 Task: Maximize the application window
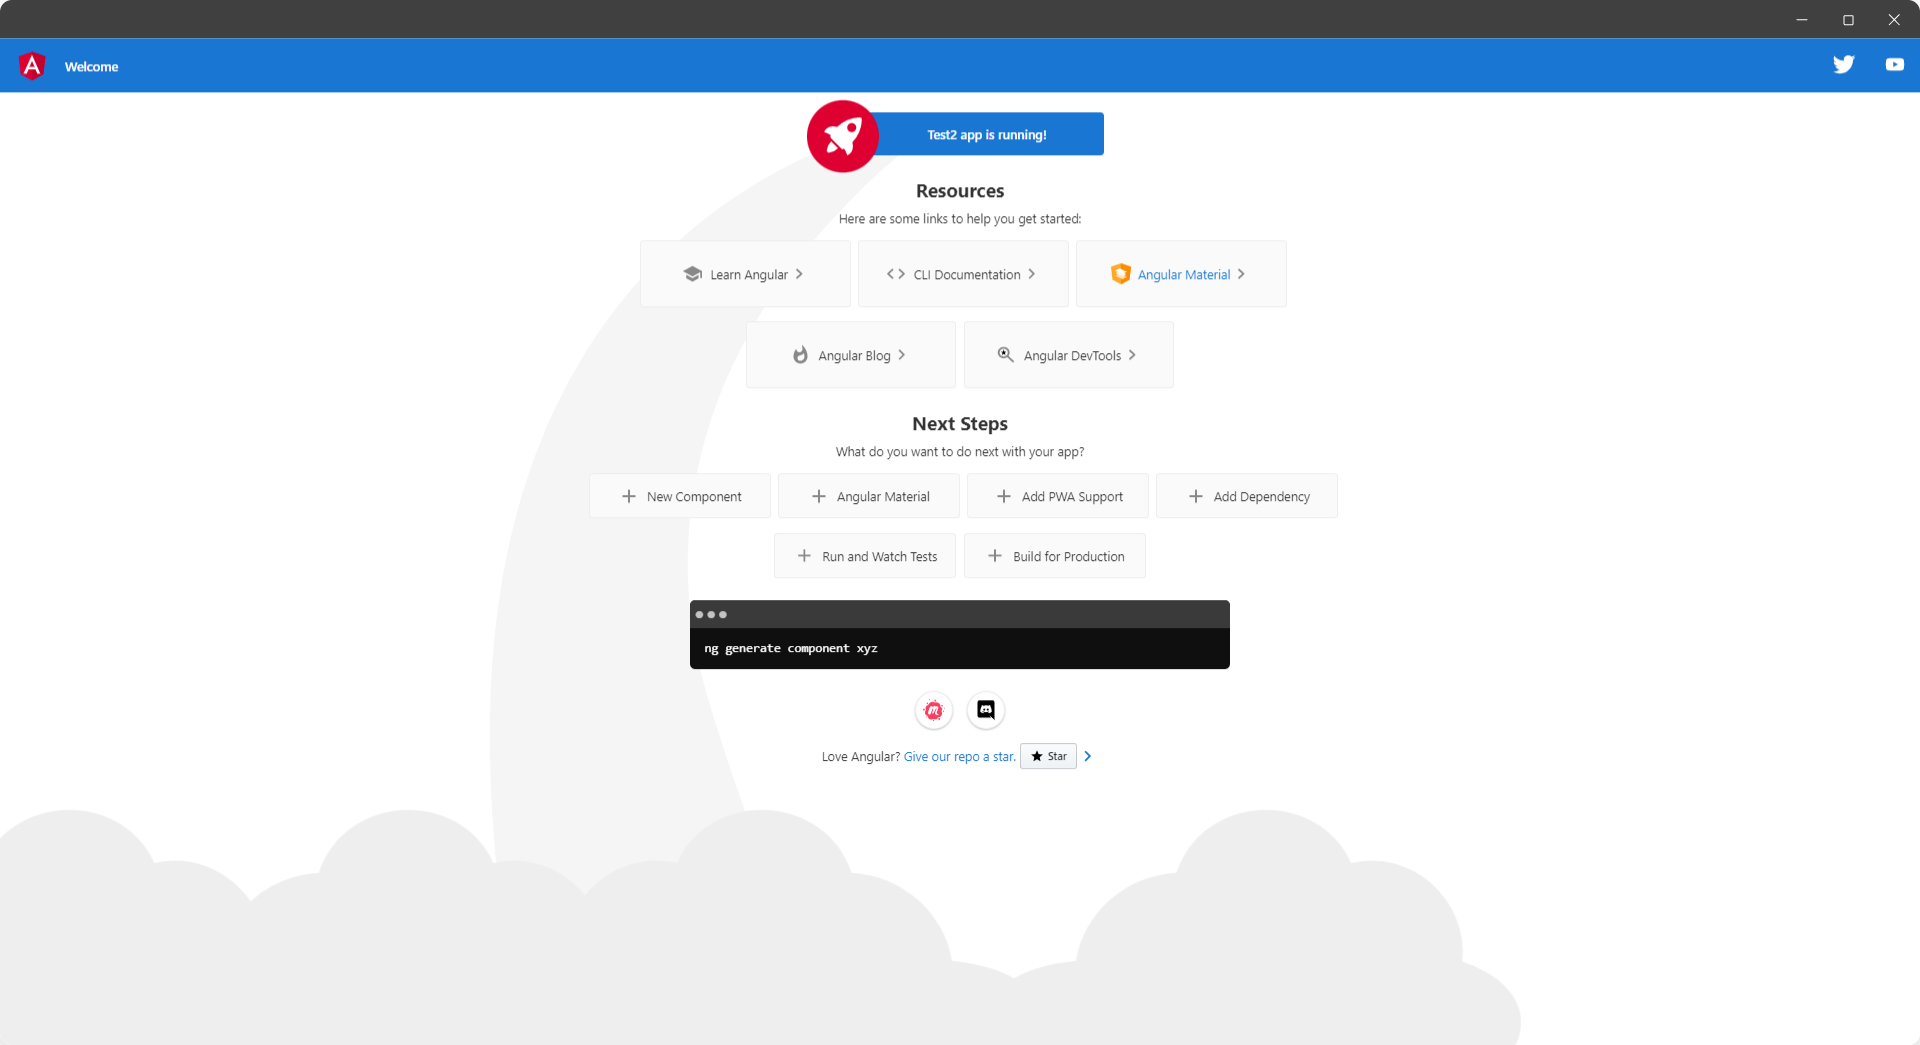1848,19
